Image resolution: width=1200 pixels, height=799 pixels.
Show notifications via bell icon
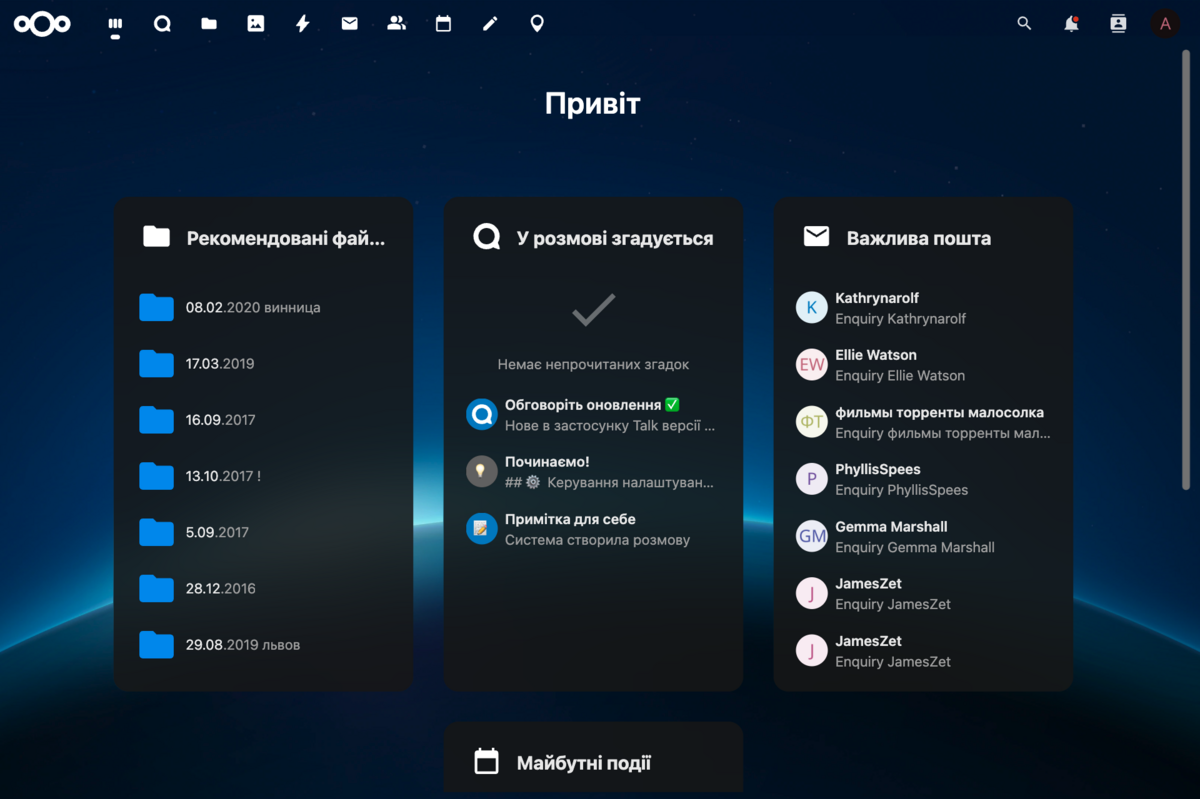click(x=1071, y=24)
